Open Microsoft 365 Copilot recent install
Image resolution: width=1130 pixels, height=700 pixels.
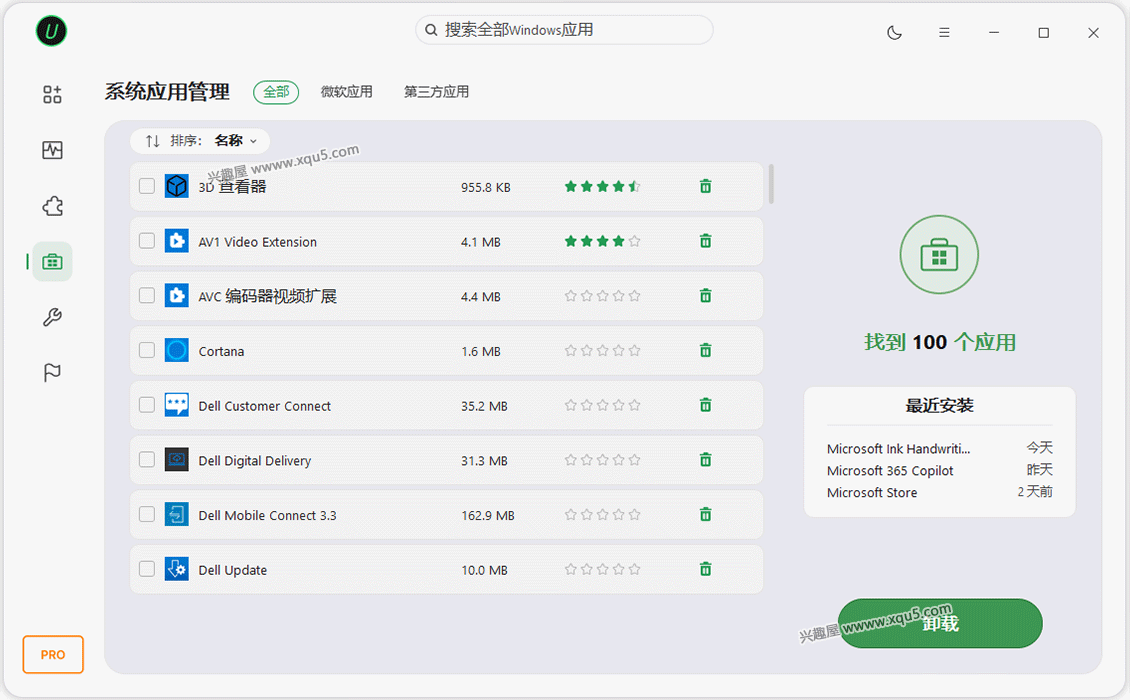click(939, 471)
